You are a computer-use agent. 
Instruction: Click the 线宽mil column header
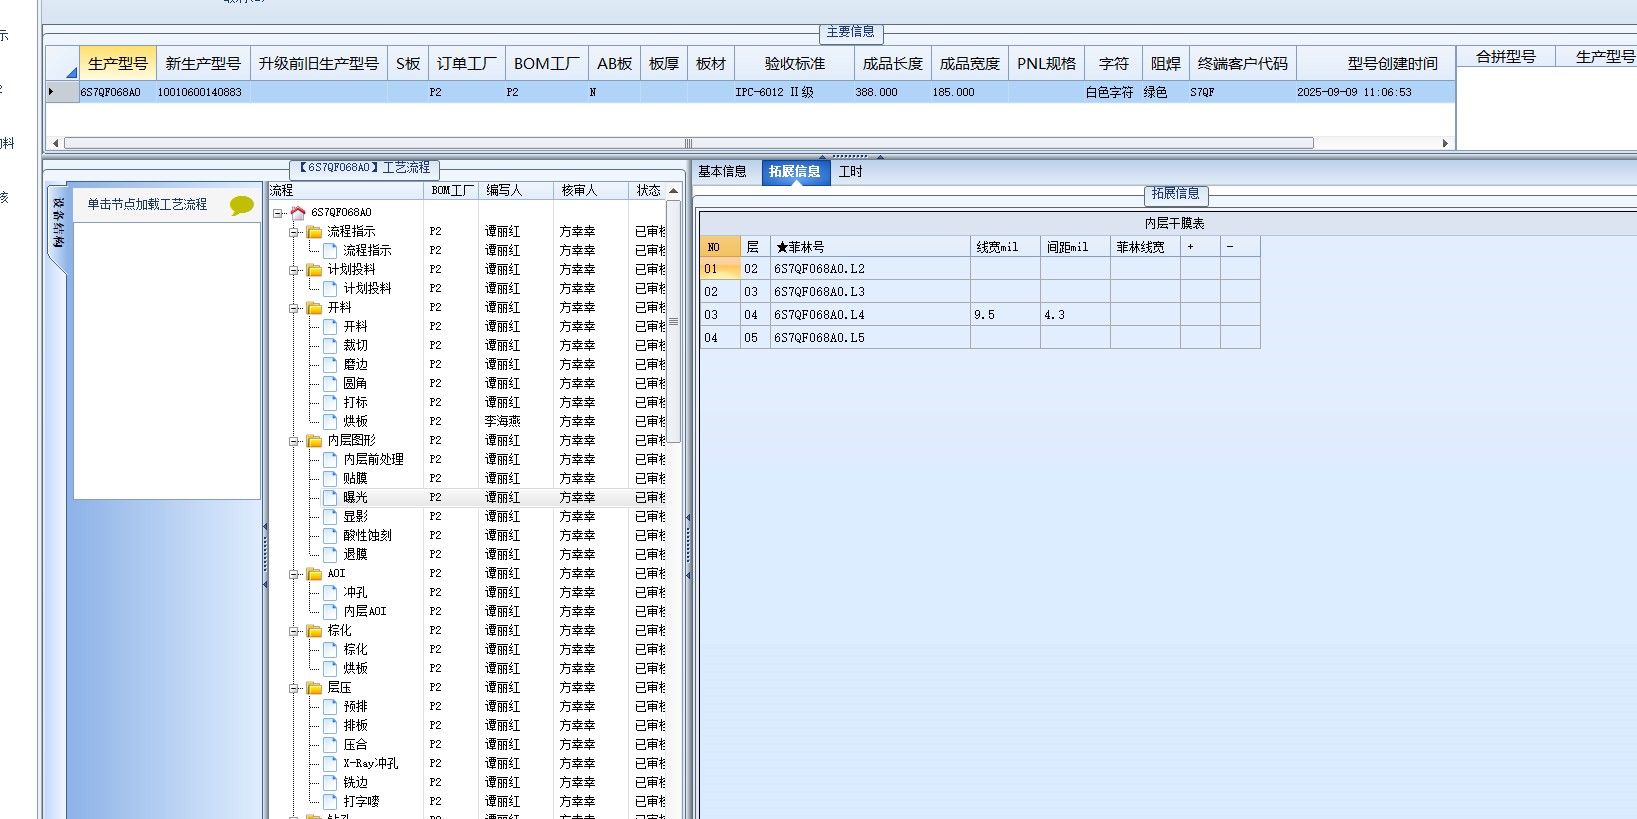(x=1005, y=247)
